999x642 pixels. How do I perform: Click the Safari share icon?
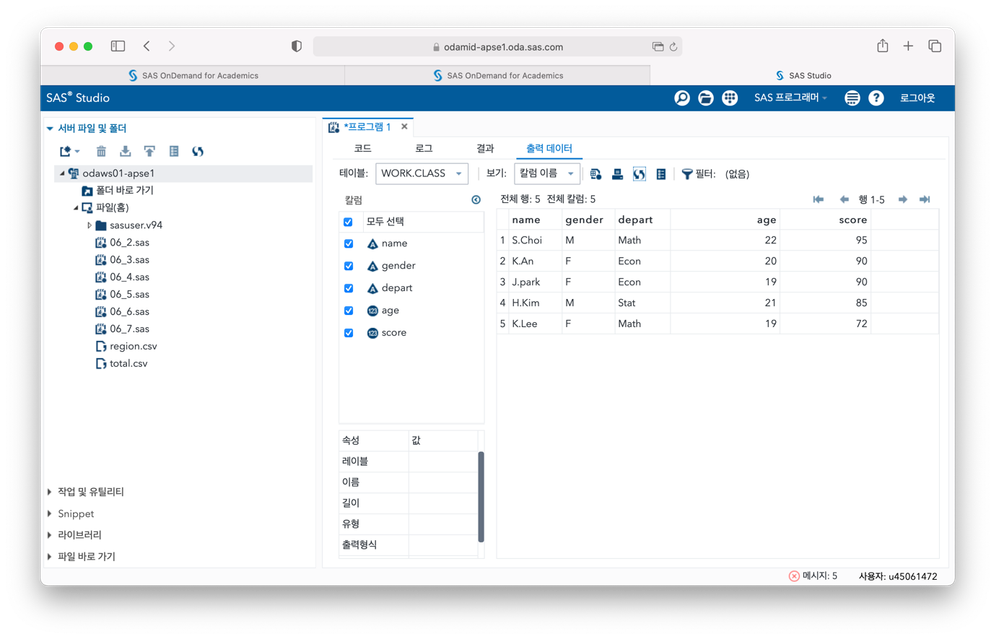tap(882, 46)
